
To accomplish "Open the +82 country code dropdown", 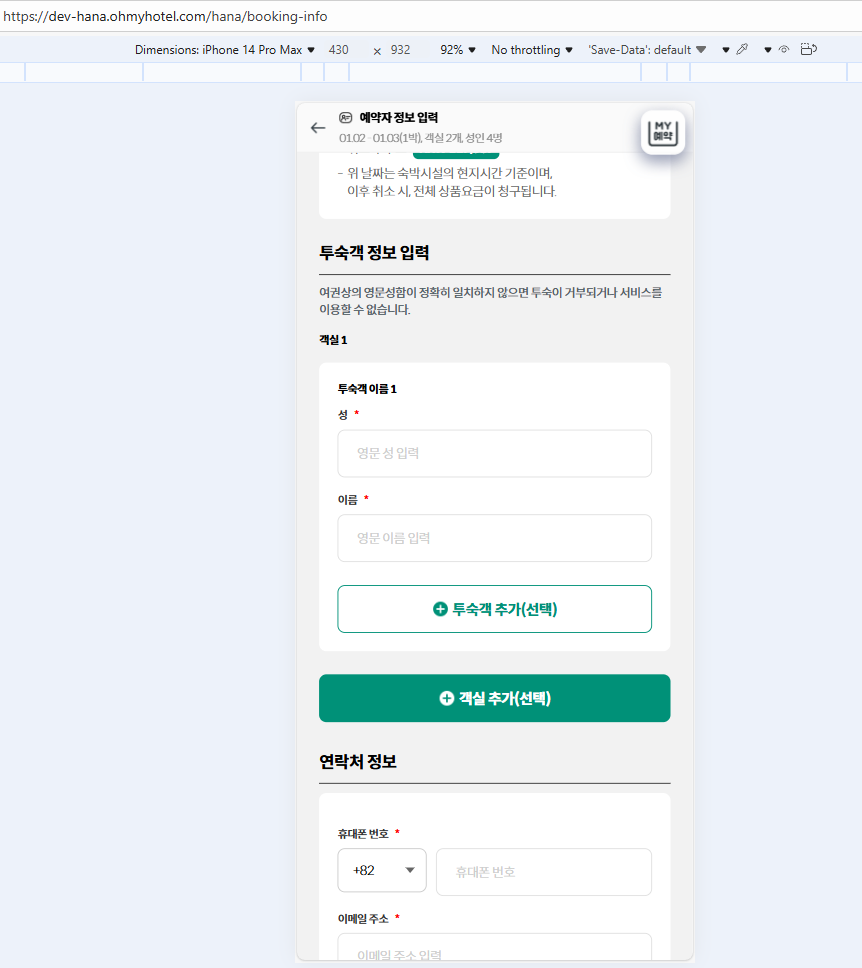I will click(x=382, y=870).
